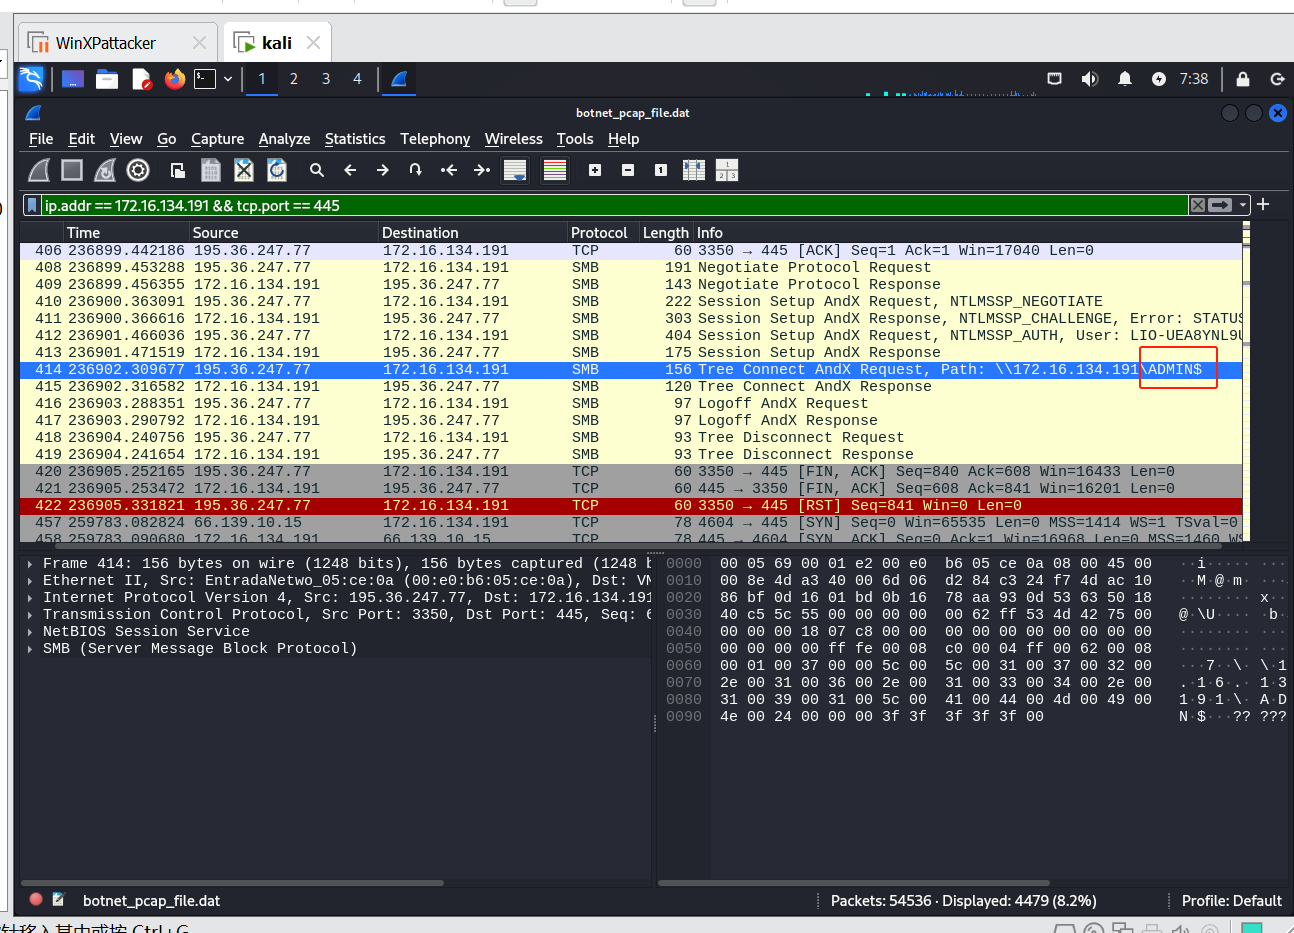
Task: Sort packets by Length column
Action: (x=667, y=233)
